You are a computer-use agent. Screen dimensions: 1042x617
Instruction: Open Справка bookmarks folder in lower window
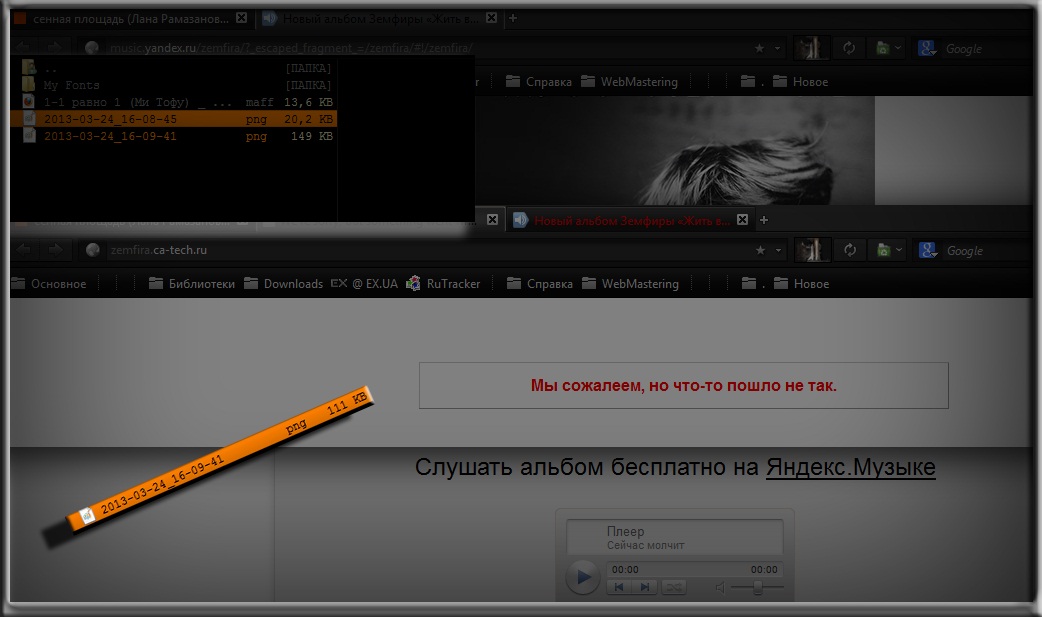[540, 284]
